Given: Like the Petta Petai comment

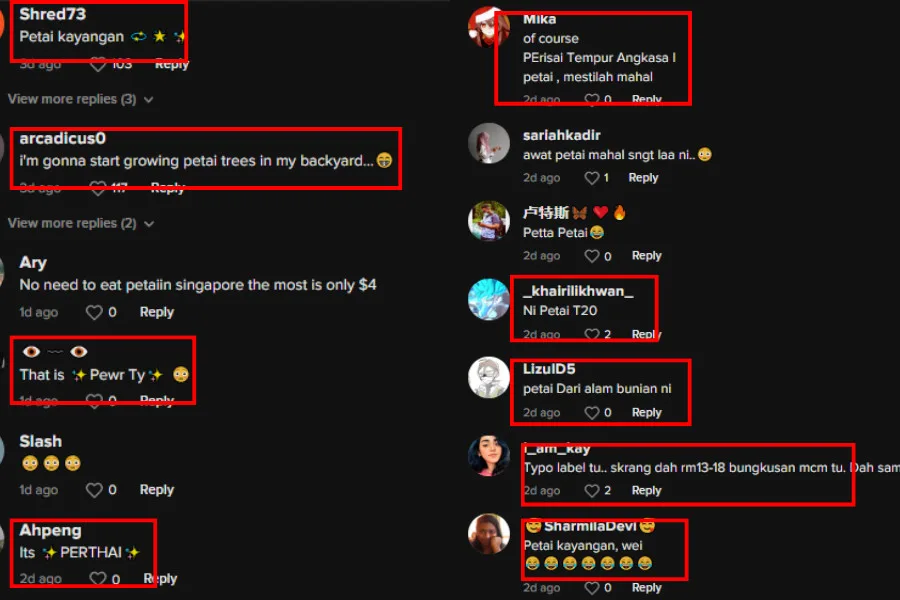Looking at the screenshot, I should (591, 256).
